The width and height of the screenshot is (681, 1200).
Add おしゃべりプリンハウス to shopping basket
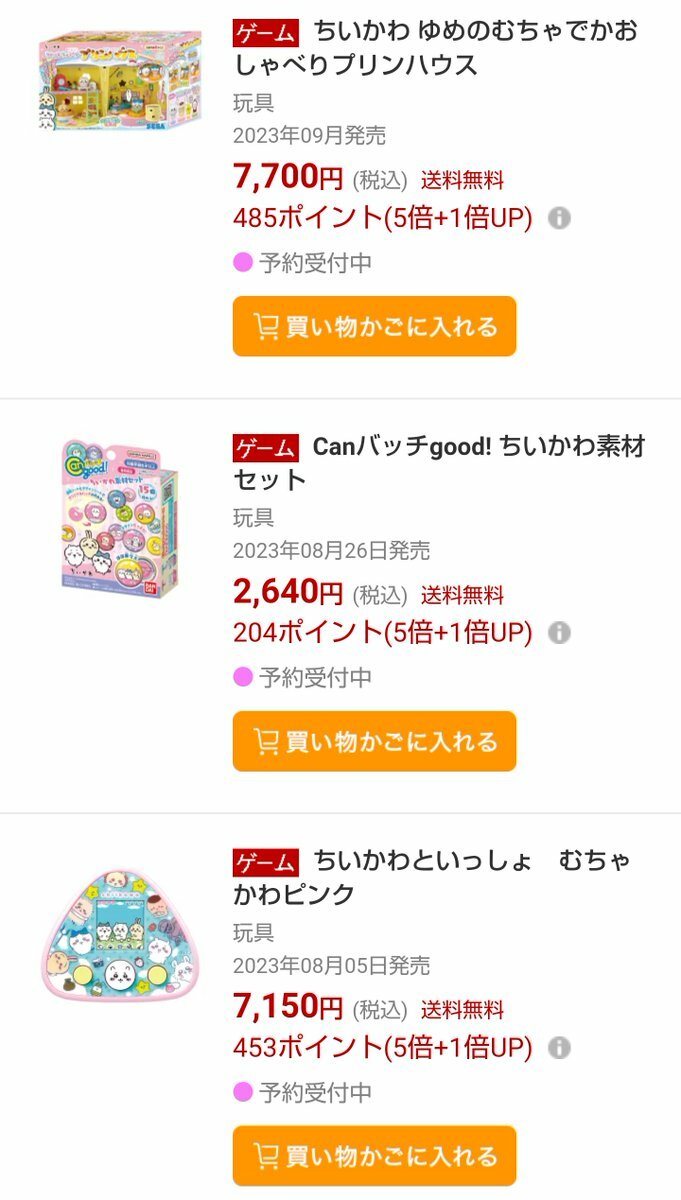click(374, 326)
